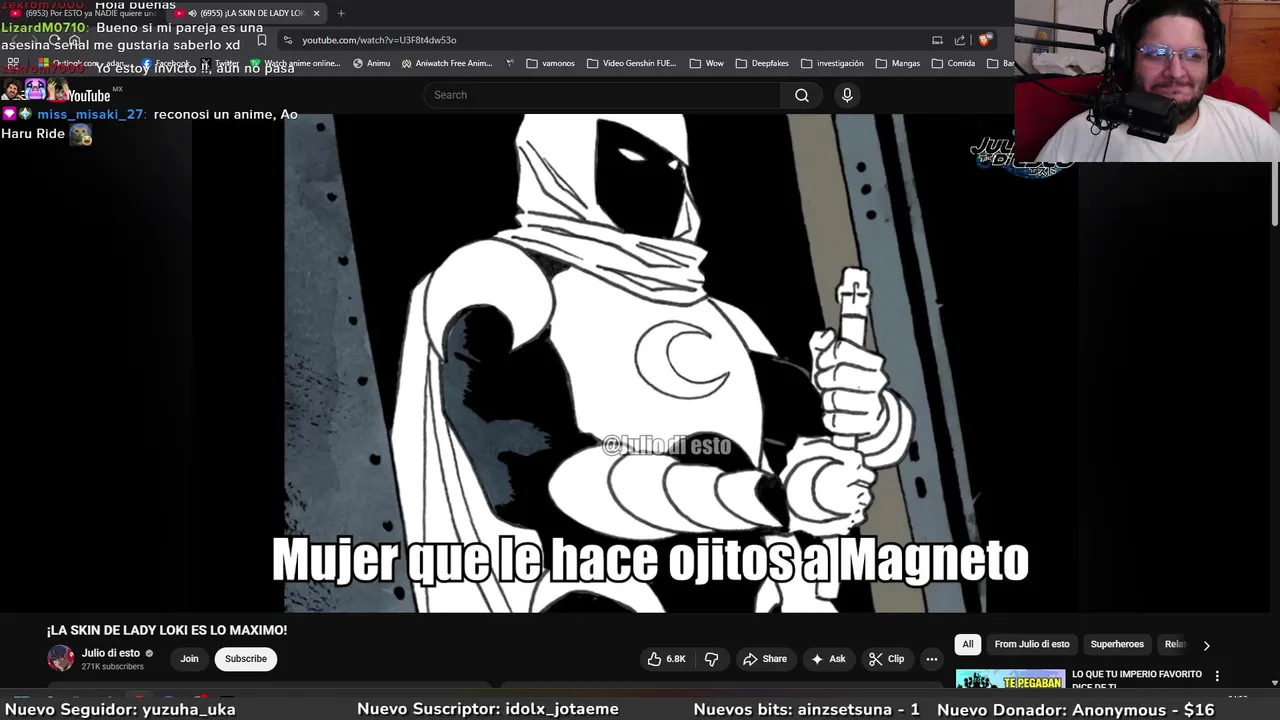Viewport: 1280px width, 720px height.
Task: Switch to LA SKIN DE LADY LOKI tab
Action: (x=247, y=13)
